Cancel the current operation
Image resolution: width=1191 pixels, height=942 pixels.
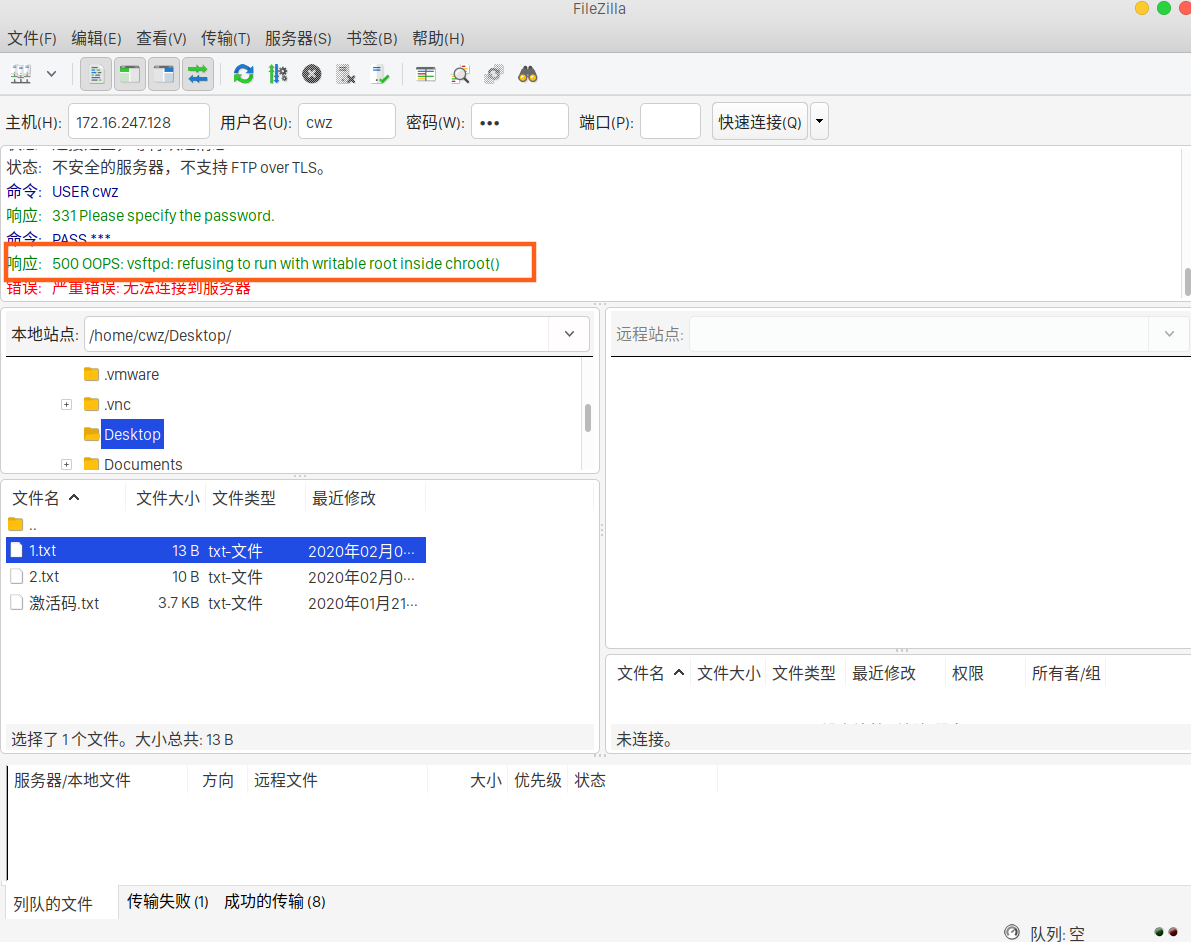click(311, 74)
